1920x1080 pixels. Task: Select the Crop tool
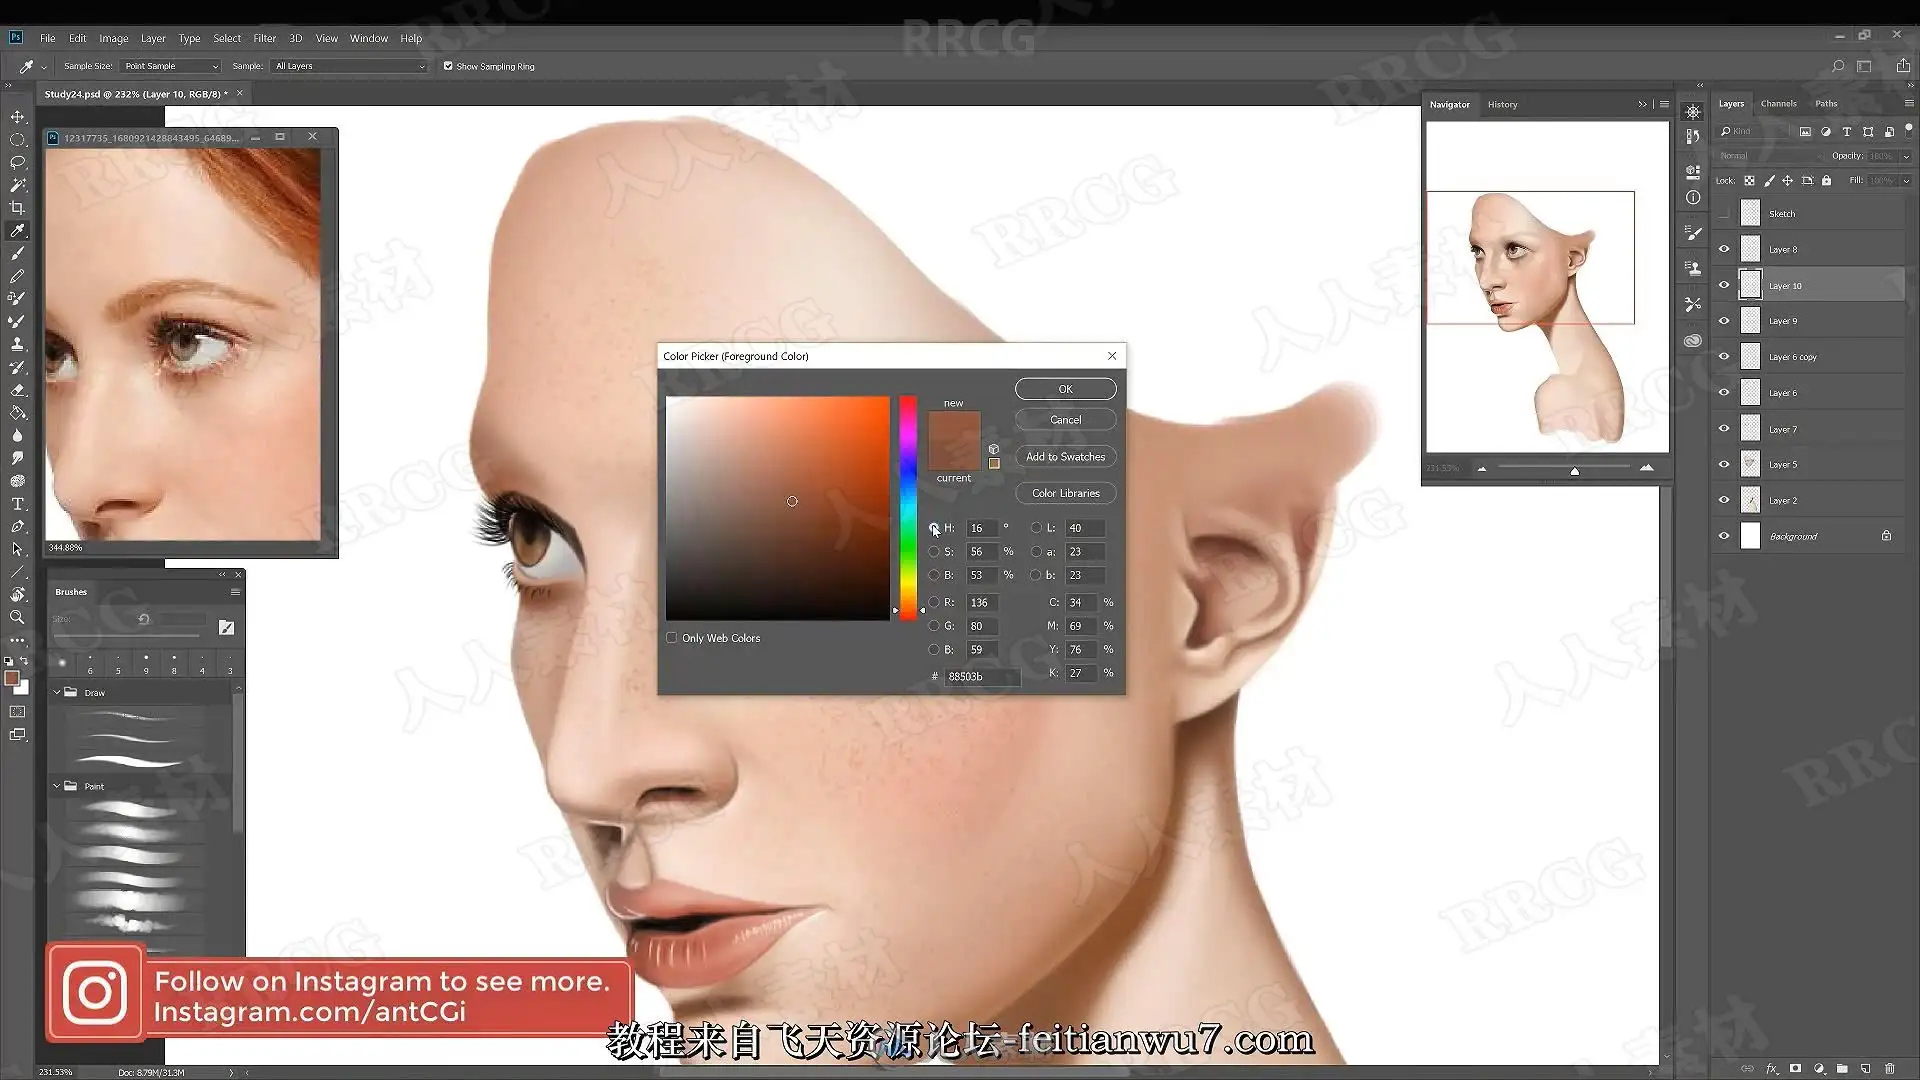17,208
